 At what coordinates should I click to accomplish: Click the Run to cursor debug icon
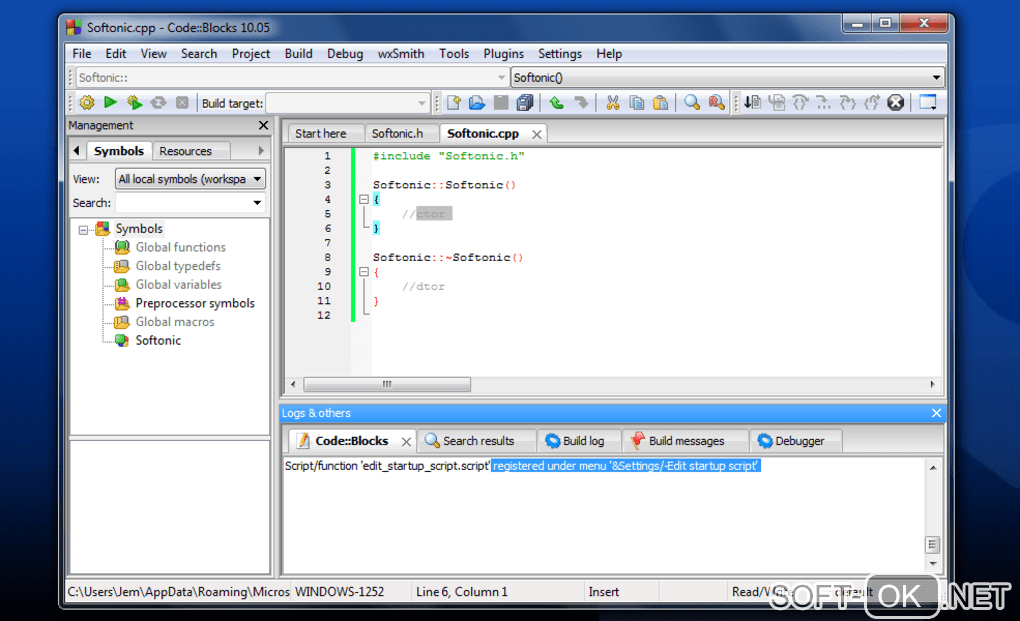click(777, 103)
